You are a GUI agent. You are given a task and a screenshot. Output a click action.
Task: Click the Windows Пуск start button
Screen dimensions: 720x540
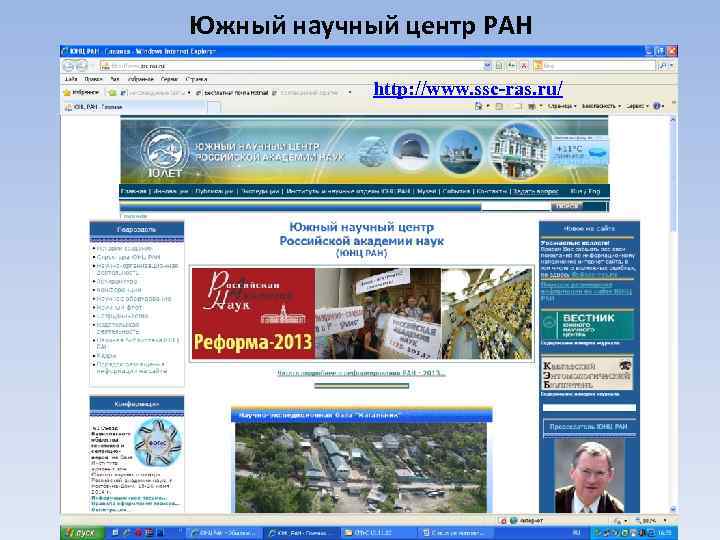pos(82,533)
